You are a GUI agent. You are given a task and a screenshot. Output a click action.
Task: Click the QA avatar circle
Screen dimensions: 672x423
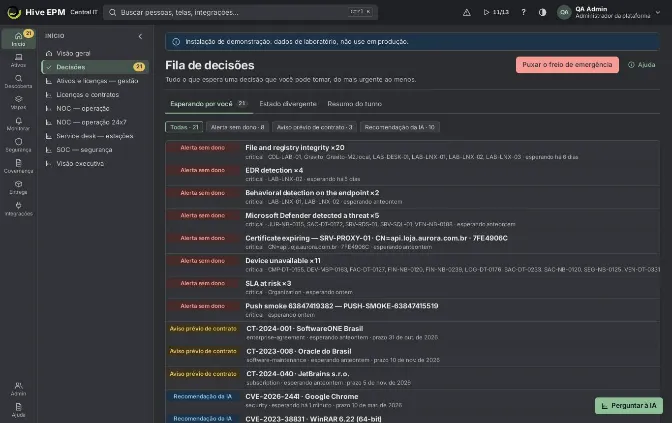(x=564, y=12)
